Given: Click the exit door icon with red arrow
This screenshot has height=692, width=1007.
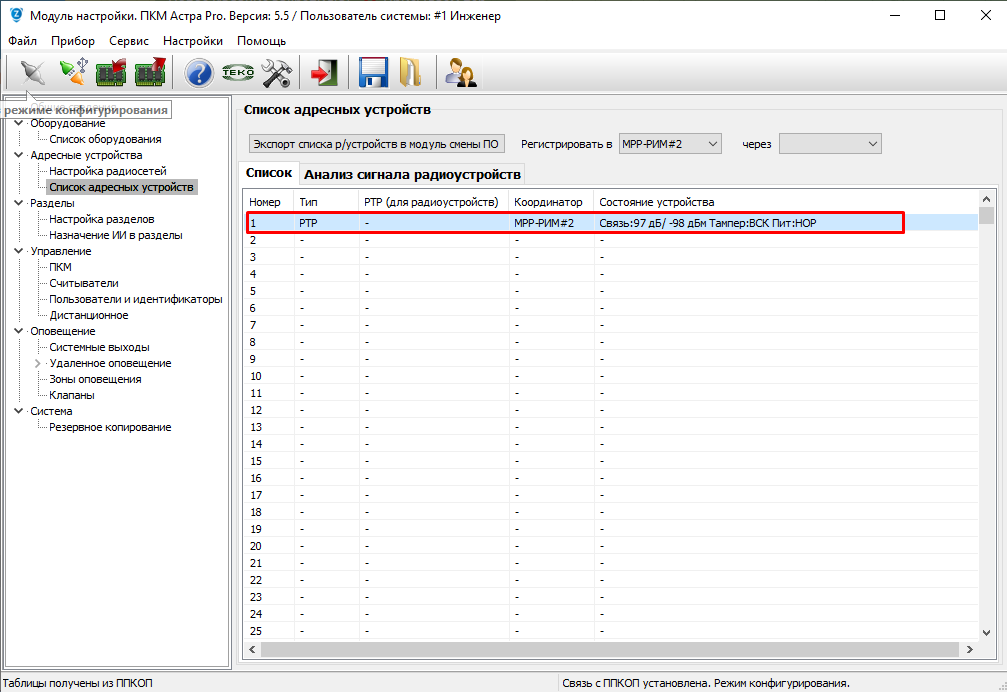Looking at the screenshot, I should (x=323, y=73).
